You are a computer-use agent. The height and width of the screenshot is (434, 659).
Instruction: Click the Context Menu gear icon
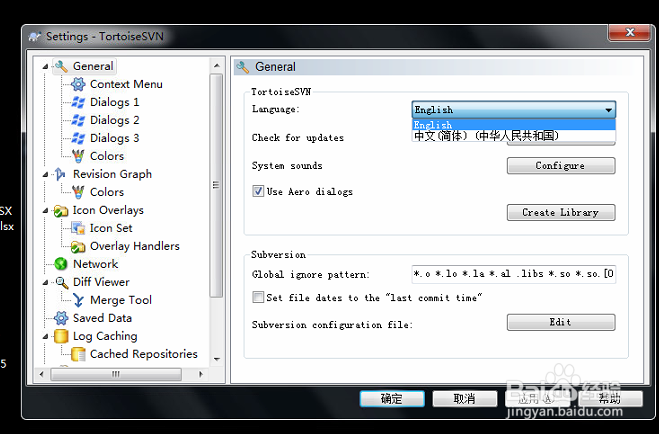tap(78, 84)
